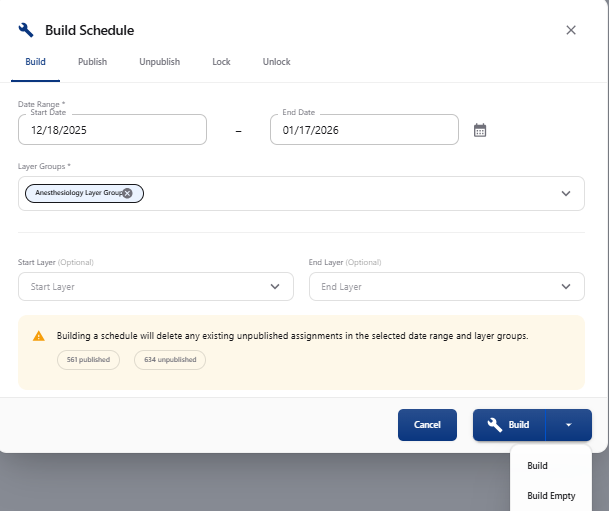Go to the Unlock tab
This screenshot has width=609, height=511.
(276, 62)
